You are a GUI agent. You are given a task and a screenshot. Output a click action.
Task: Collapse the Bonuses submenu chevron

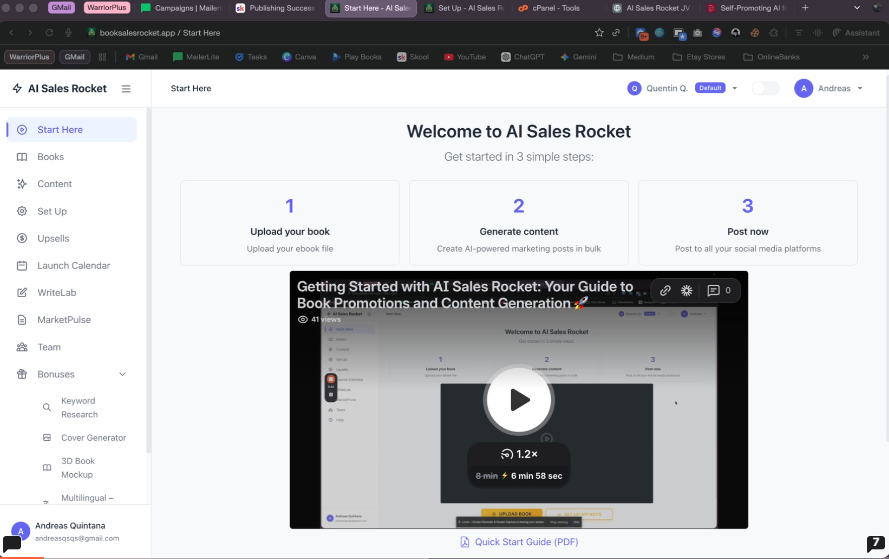[x=122, y=374]
